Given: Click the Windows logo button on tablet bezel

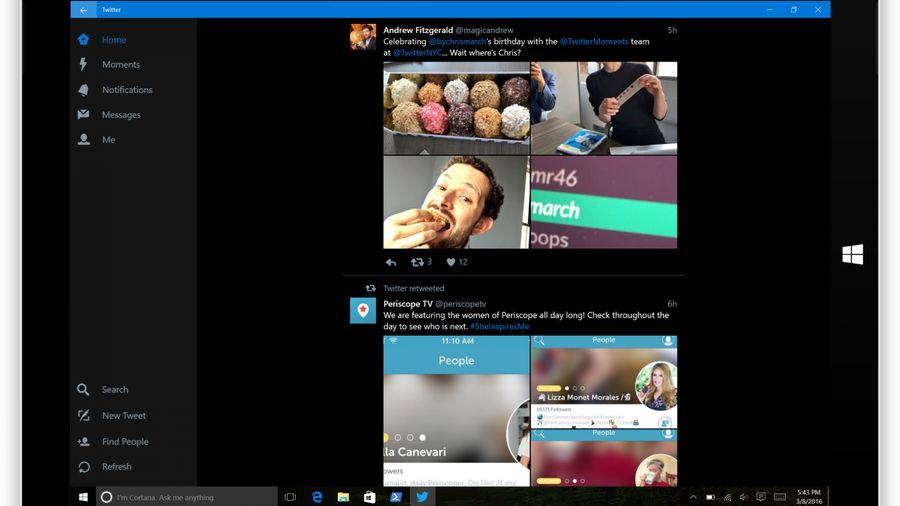Looking at the screenshot, I should coord(853,254).
